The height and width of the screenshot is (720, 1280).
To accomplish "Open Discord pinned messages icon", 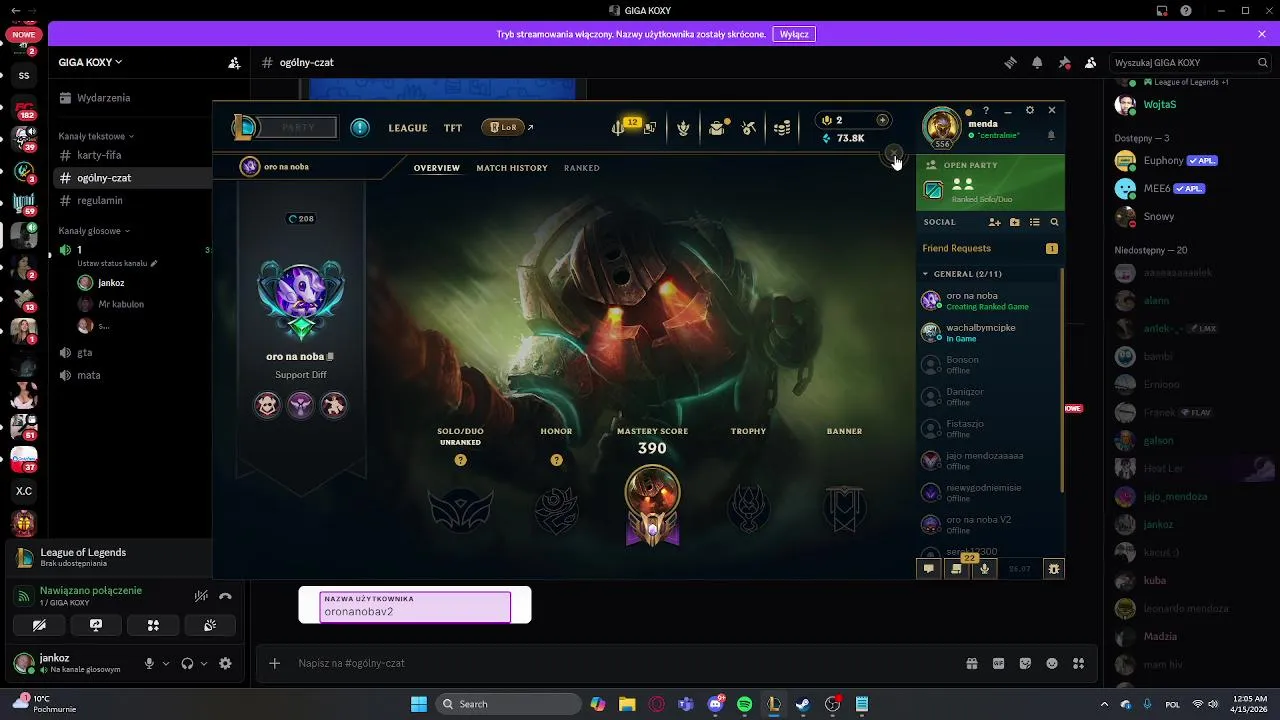I will pyautogui.click(x=1064, y=62).
